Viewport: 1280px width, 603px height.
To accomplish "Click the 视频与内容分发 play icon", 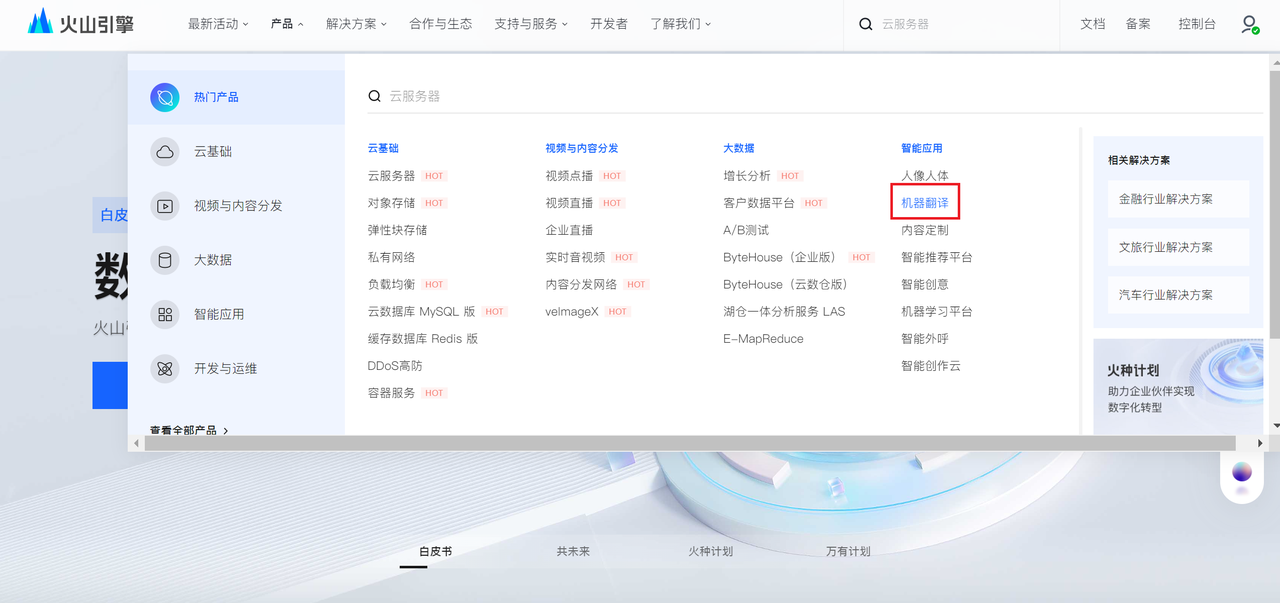I will [x=165, y=206].
